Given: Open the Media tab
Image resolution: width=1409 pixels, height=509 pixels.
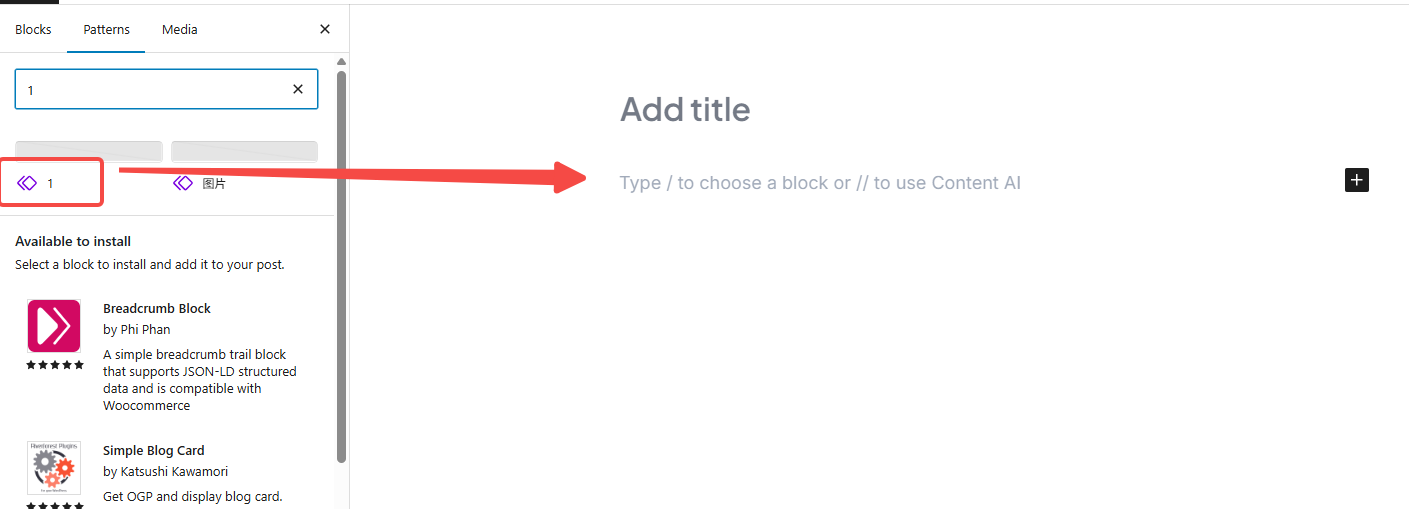Looking at the screenshot, I should pos(180,30).
